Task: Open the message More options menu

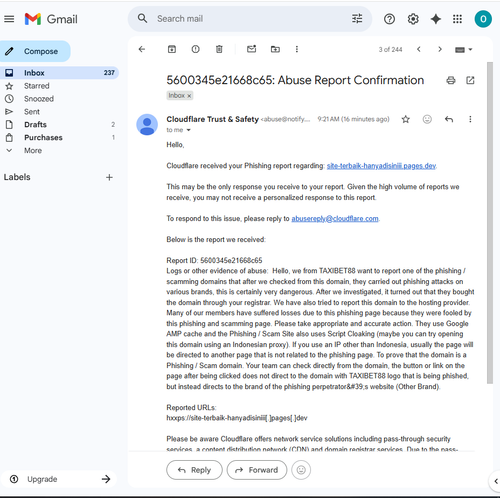Action: coord(470,119)
